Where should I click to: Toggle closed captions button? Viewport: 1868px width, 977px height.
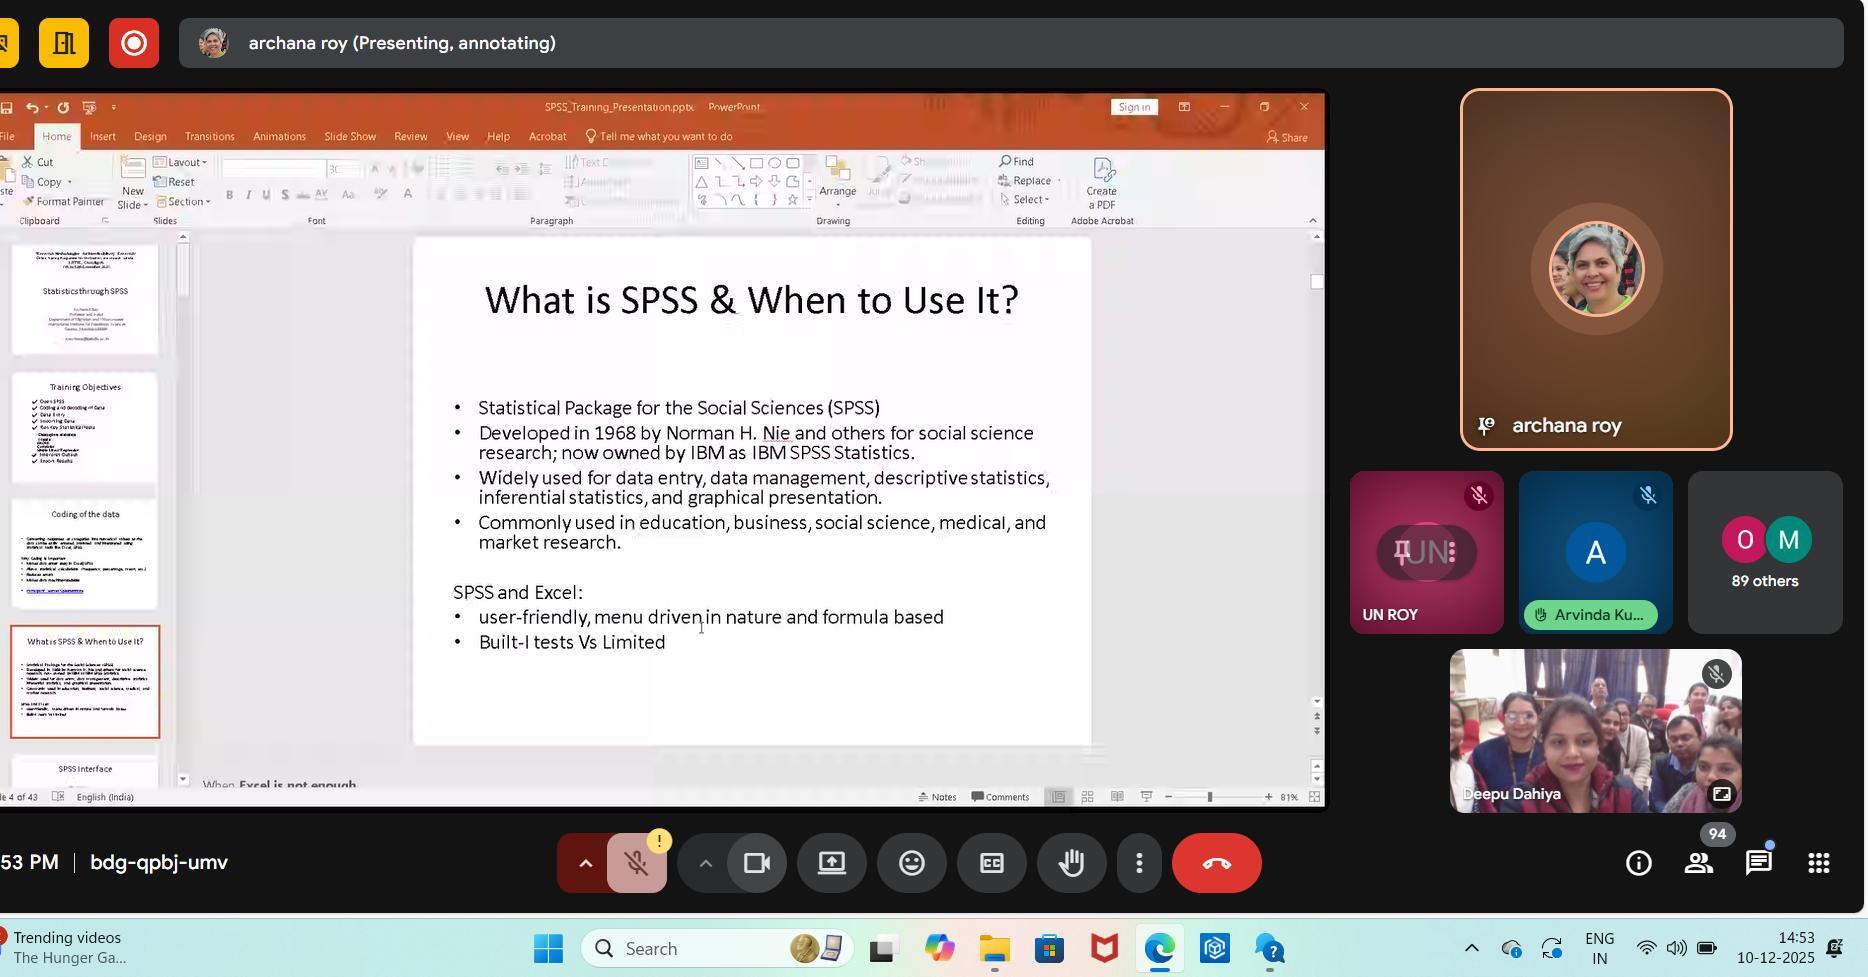point(991,863)
